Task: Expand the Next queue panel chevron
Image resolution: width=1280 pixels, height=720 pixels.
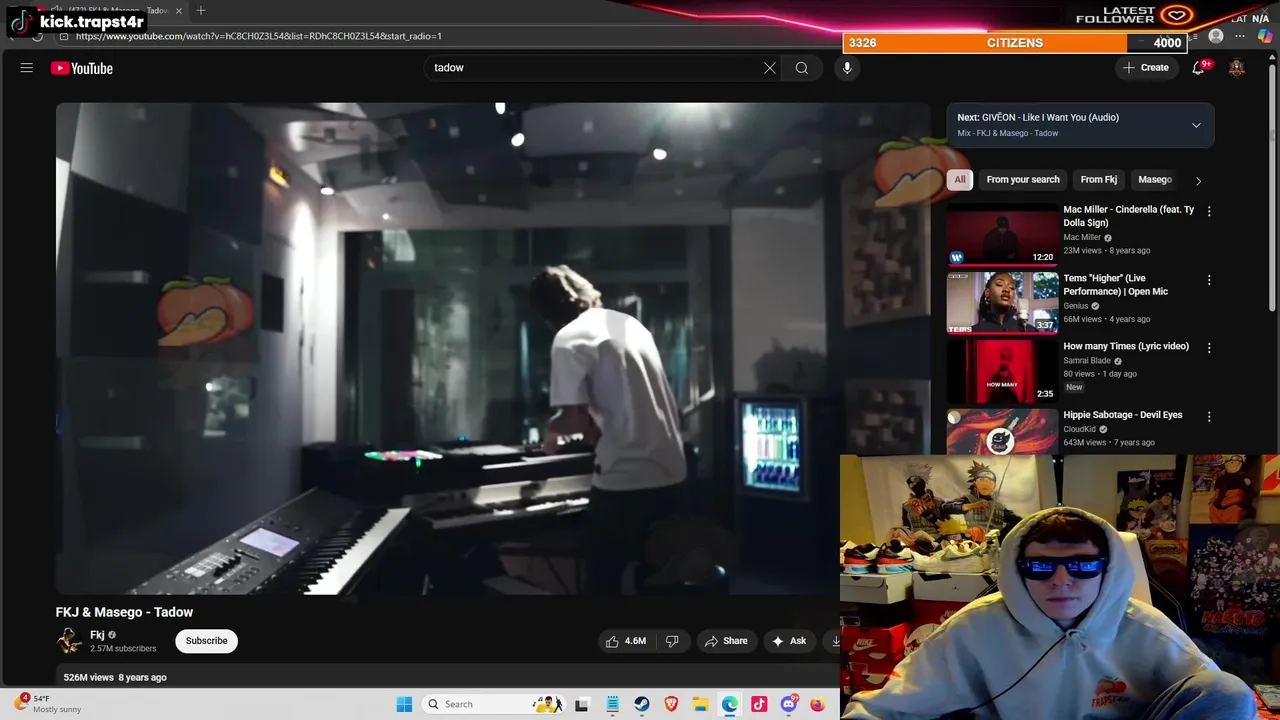Action: (x=1196, y=125)
